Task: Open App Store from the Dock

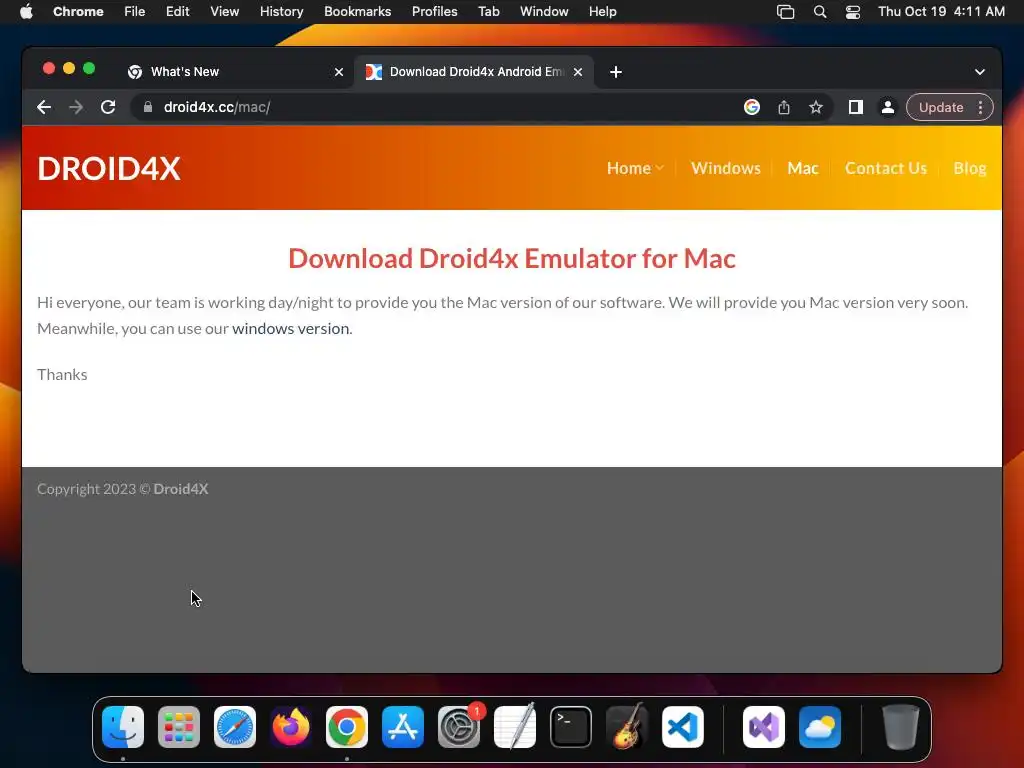Action: point(403,727)
